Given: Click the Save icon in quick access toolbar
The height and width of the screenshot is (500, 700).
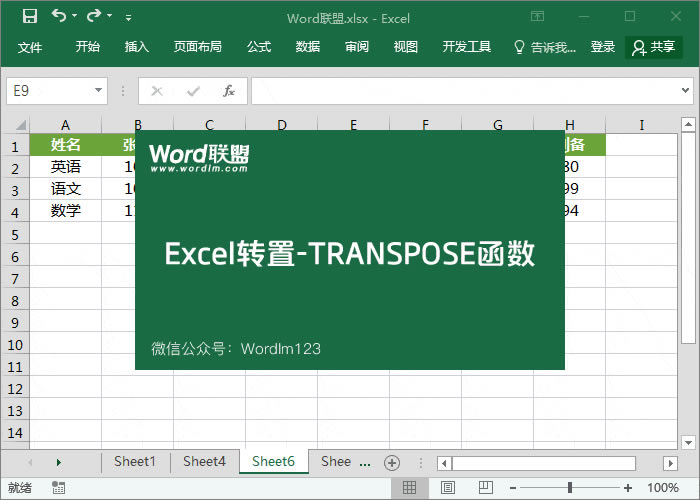Looking at the screenshot, I should pyautogui.click(x=30, y=17).
